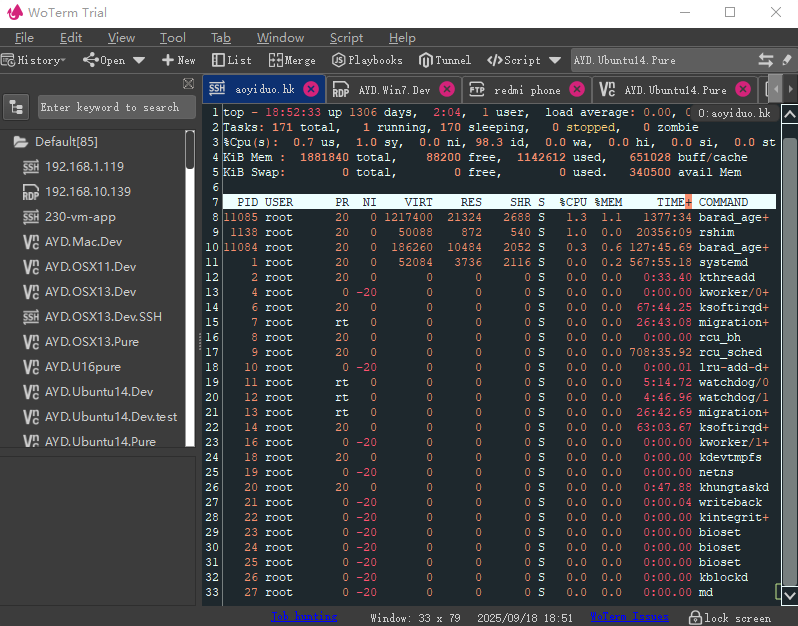The height and width of the screenshot is (626, 798).
Task: Click the tree view icon beside search
Action: click(x=17, y=107)
